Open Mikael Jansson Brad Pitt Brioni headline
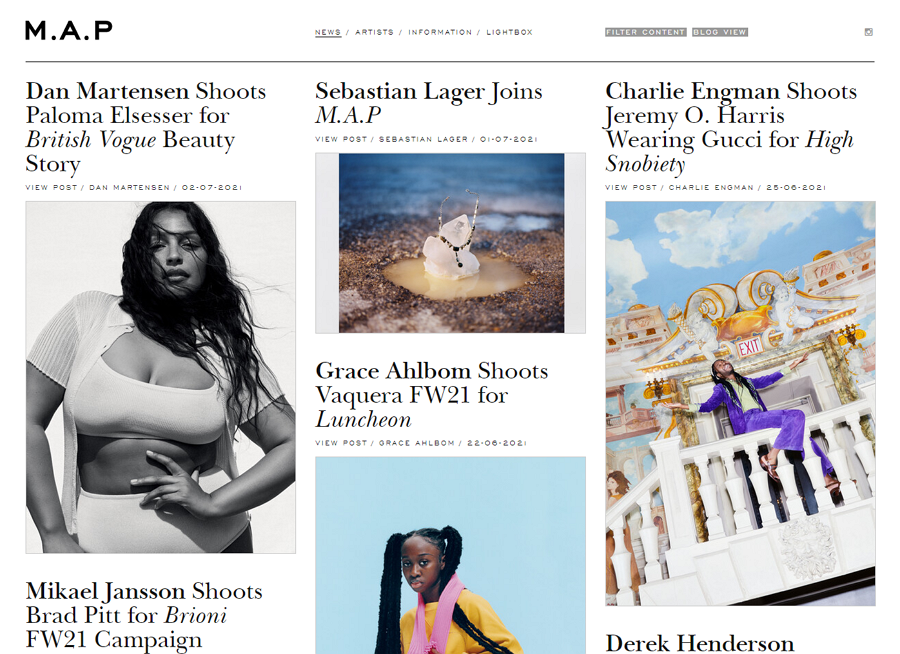 [x=144, y=615]
